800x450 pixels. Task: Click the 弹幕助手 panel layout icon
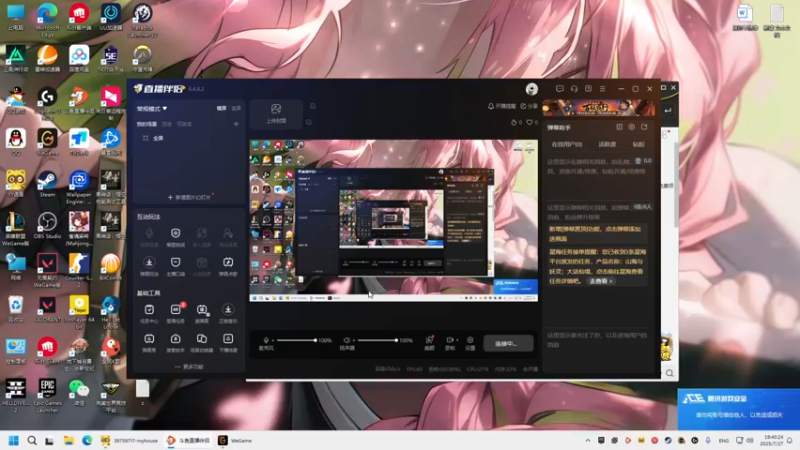coord(619,127)
